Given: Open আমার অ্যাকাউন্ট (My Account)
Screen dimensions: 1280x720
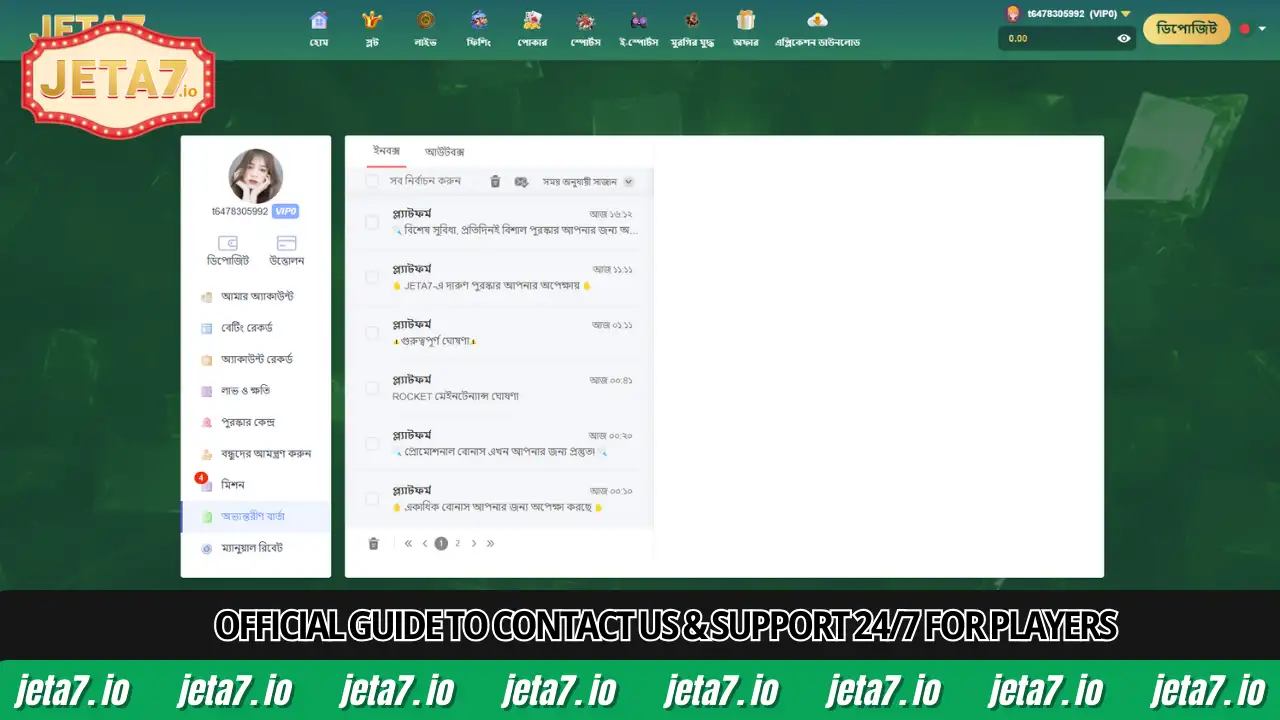Looking at the screenshot, I should pos(256,297).
